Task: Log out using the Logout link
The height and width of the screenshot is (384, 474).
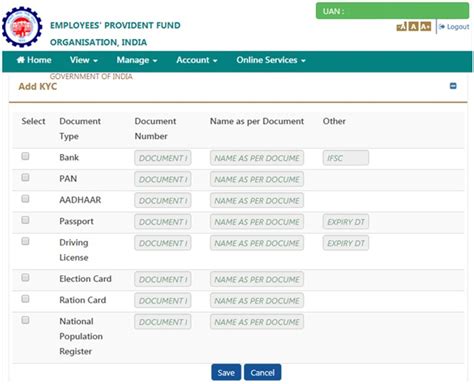Action: (454, 27)
